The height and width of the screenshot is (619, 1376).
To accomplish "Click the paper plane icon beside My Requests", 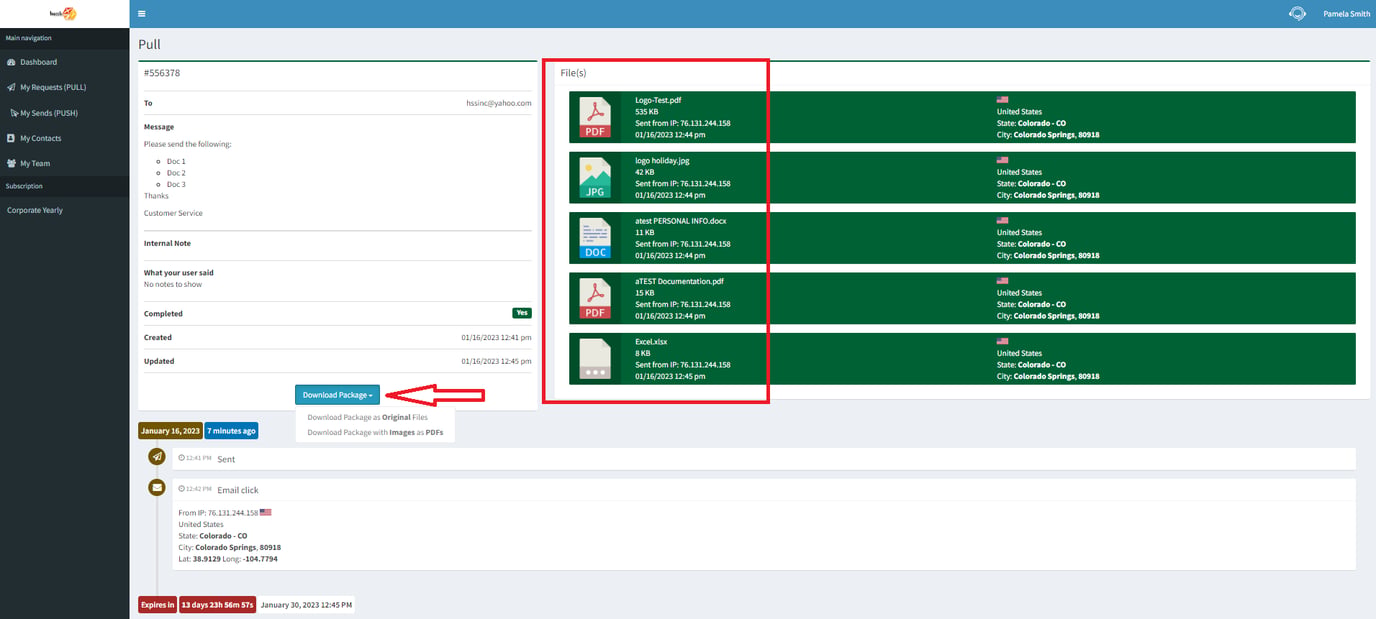I will click(11, 87).
